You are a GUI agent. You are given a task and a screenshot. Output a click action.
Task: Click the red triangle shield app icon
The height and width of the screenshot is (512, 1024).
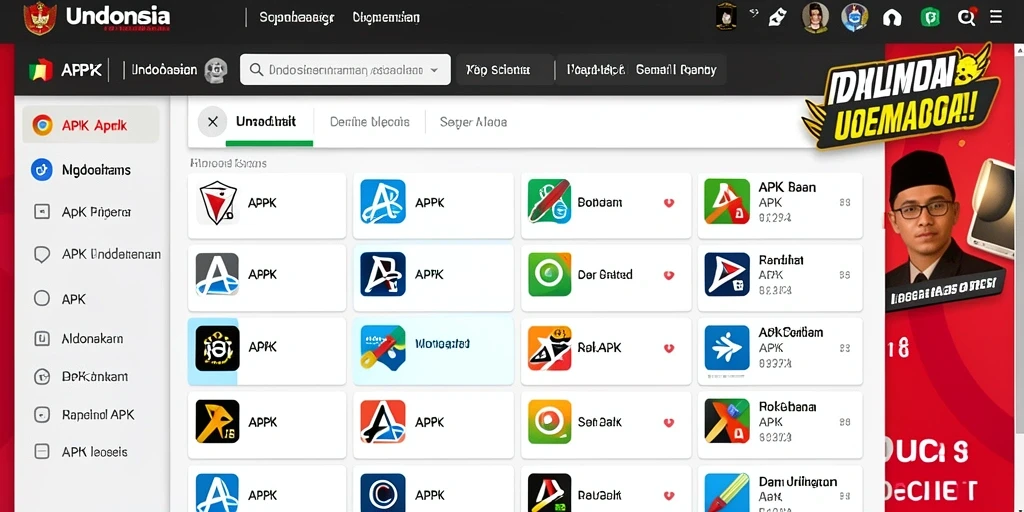217,202
